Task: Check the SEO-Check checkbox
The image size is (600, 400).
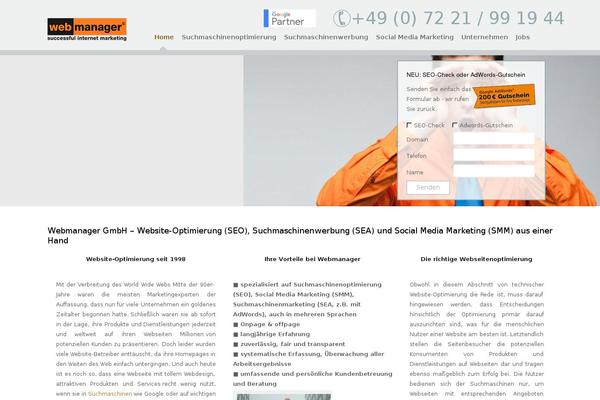Action: point(409,125)
